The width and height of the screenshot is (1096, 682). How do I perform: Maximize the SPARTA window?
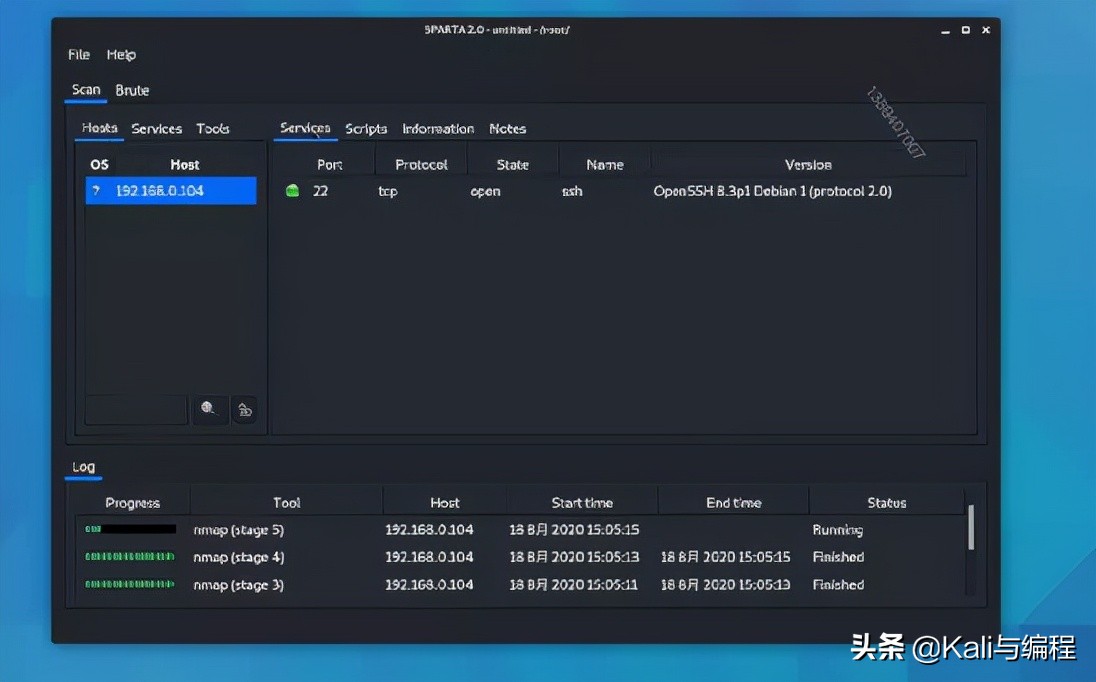click(x=965, y=30)
